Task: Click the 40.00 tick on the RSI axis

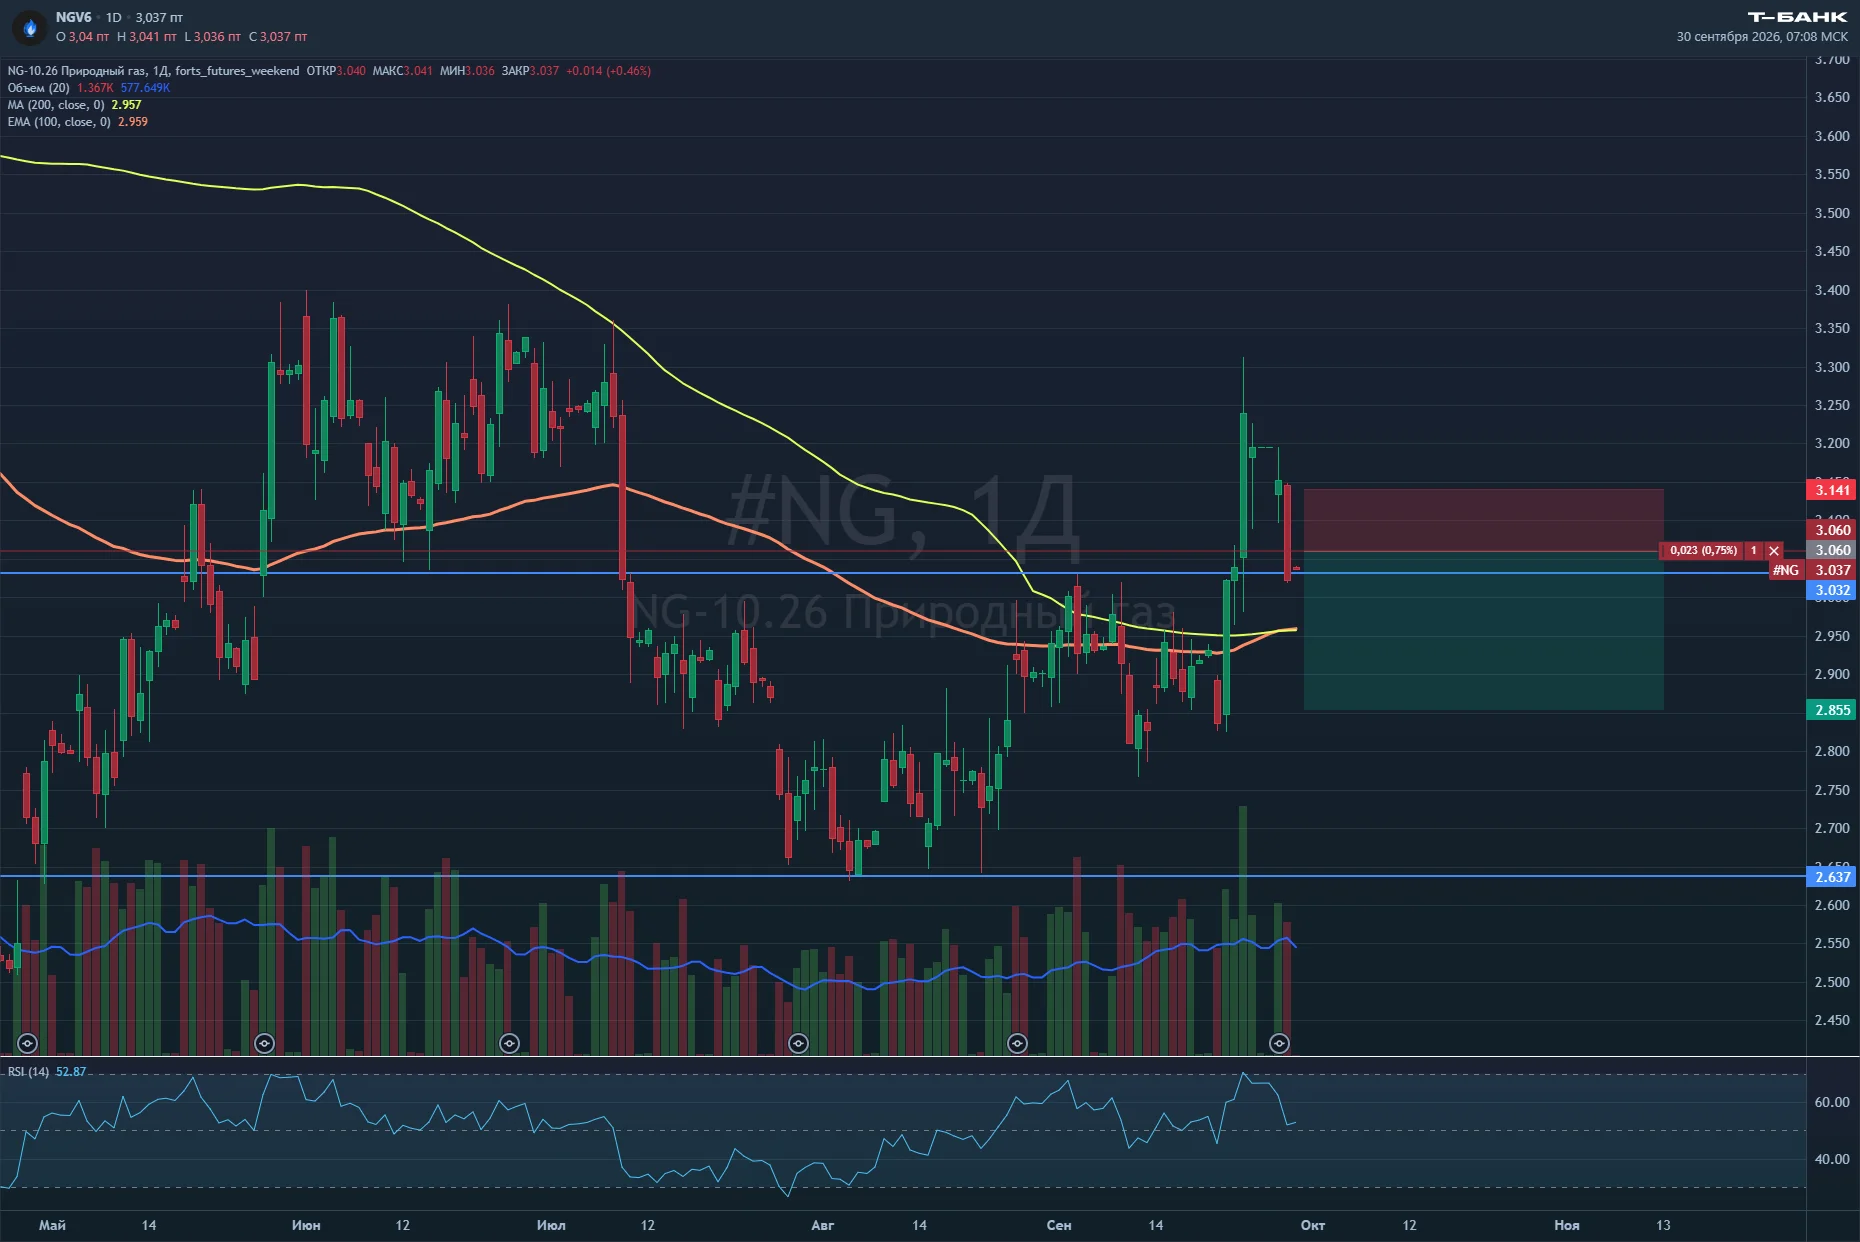Action: (x=1832, y=1159)
